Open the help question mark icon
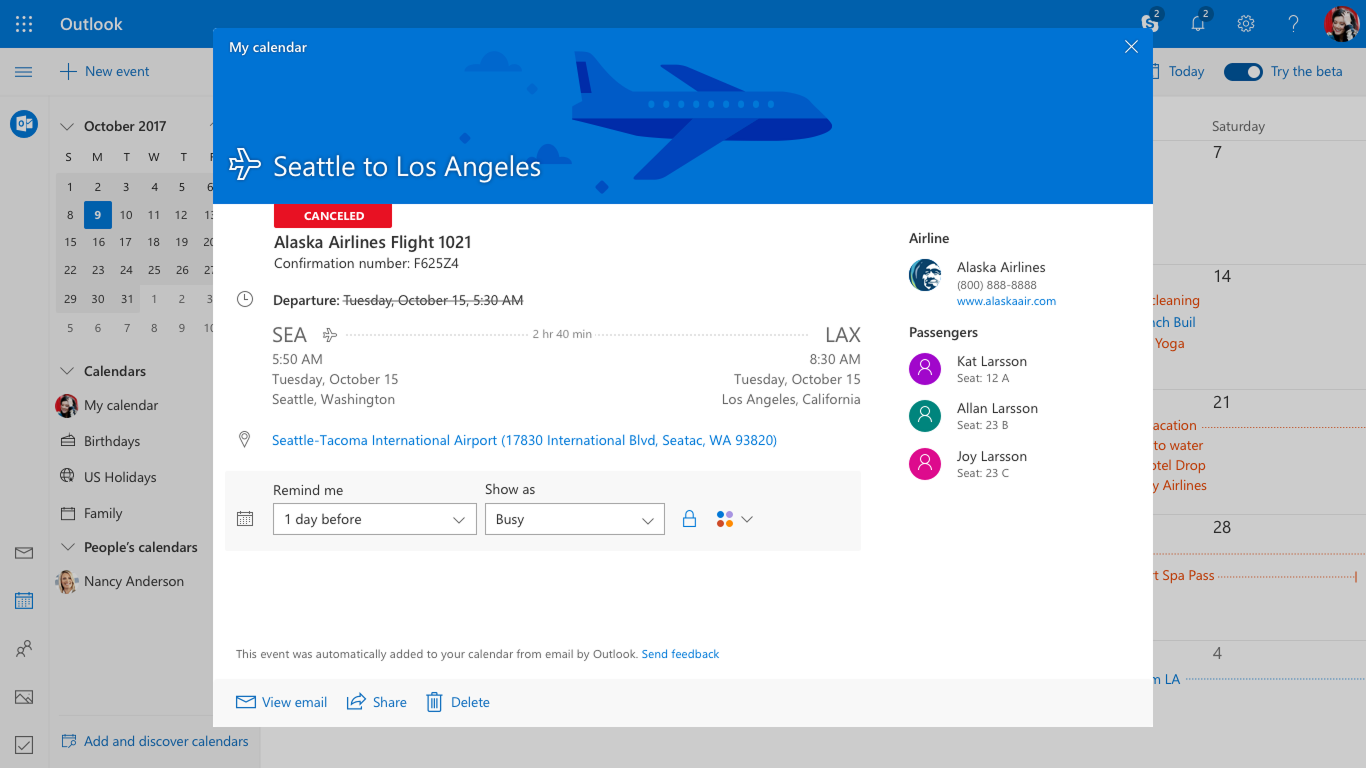This screenshot has width=1366, height=768. click(x=1293, y=24)
